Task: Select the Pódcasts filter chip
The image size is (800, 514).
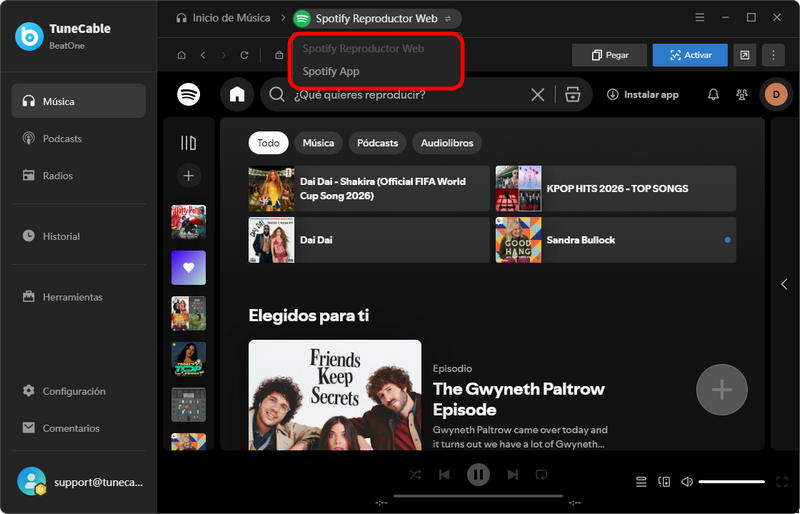Action: pyautogui.click(x=378, y=143)
